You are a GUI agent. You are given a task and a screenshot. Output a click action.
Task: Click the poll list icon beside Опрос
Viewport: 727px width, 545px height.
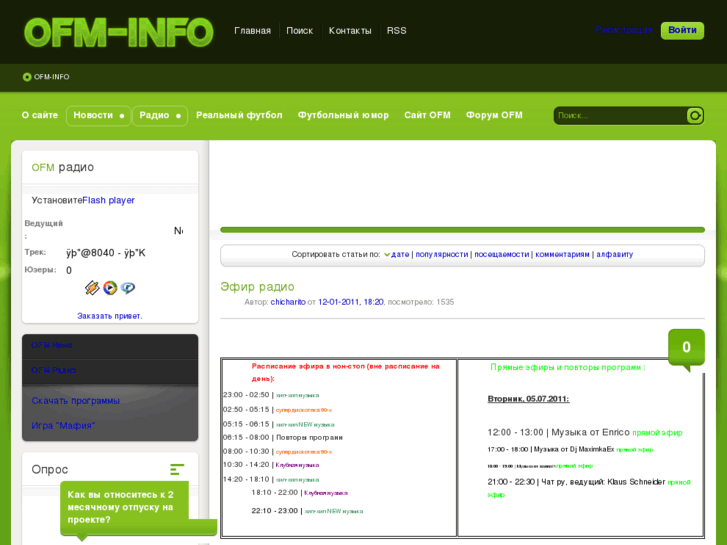pos(177,469)
